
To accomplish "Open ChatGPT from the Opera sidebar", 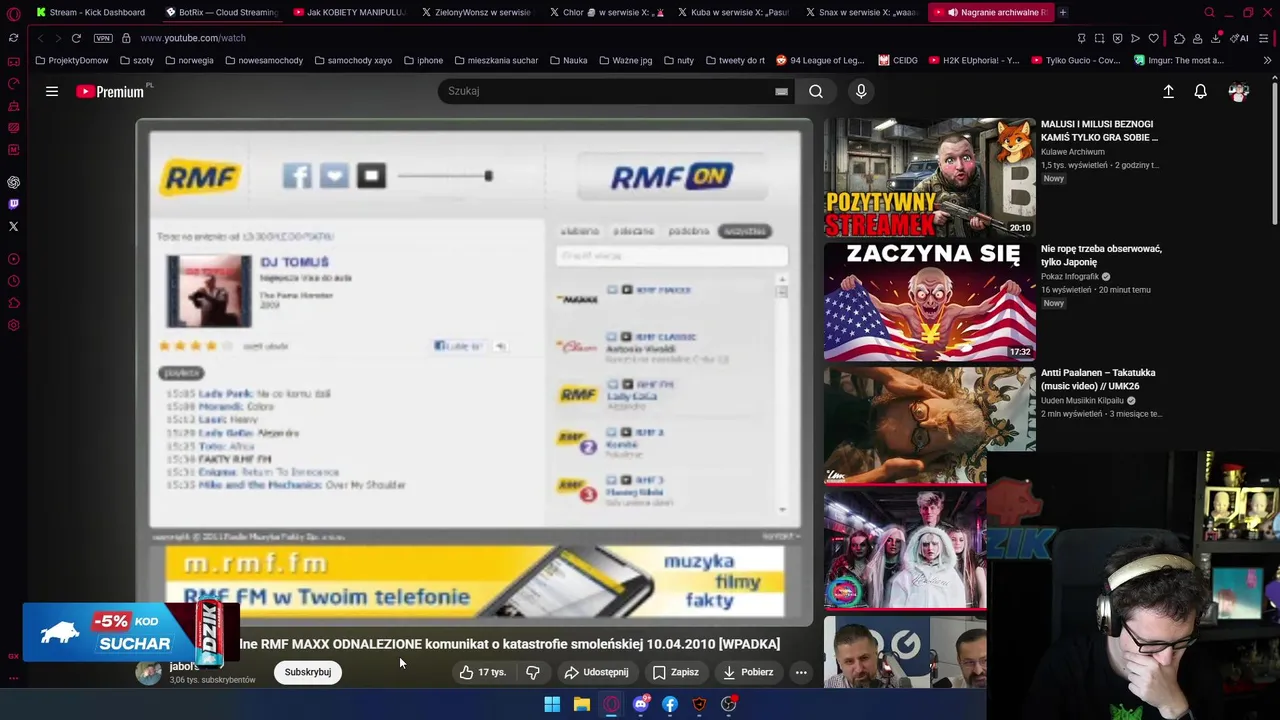I will (x=13, y=182).
